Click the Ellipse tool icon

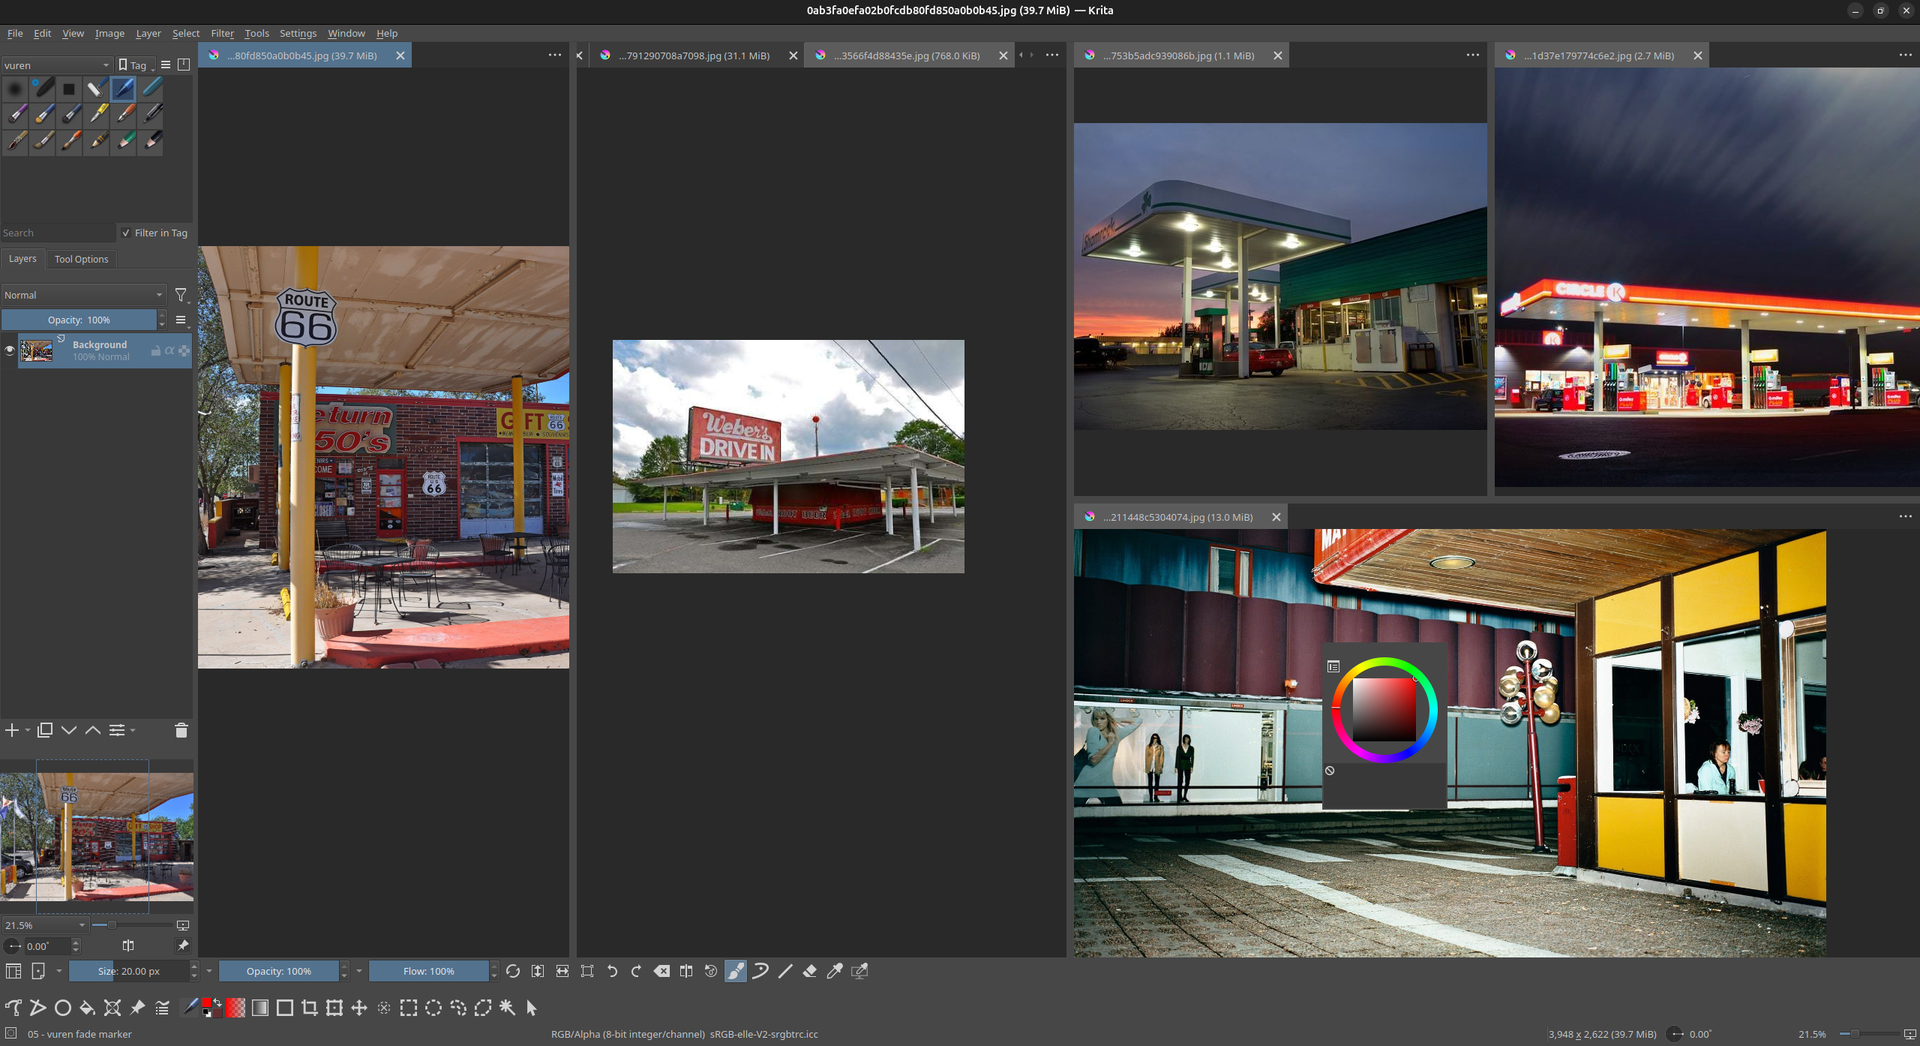(63, 1008)
